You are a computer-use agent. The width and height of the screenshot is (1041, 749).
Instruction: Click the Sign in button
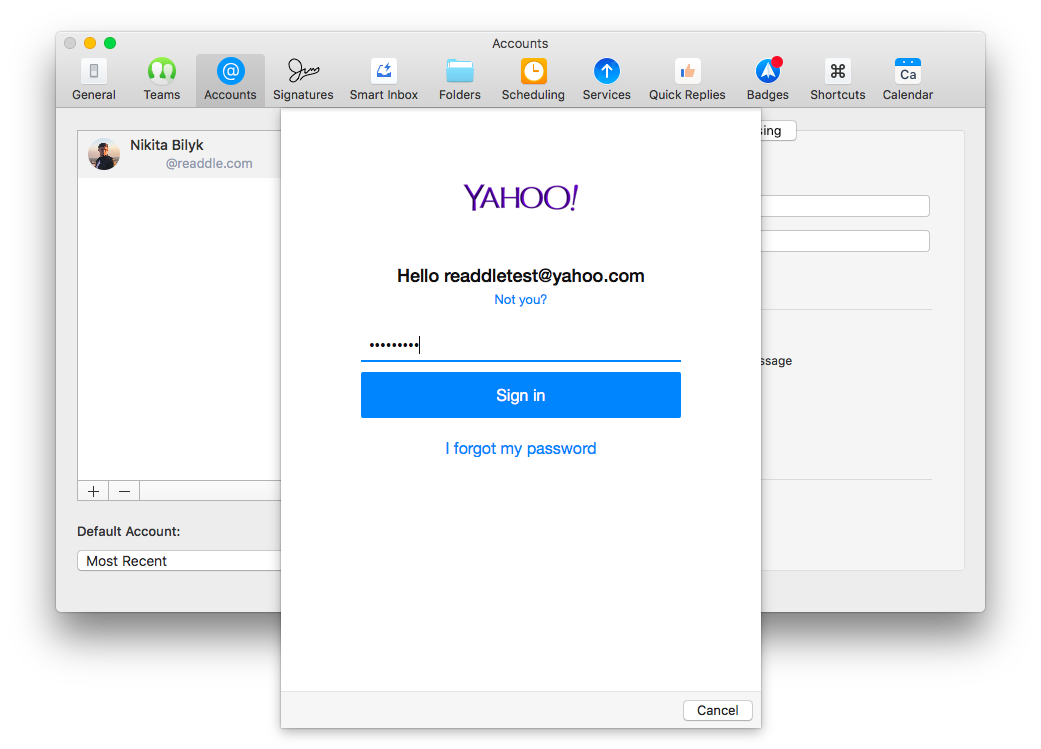coord(520,395)
